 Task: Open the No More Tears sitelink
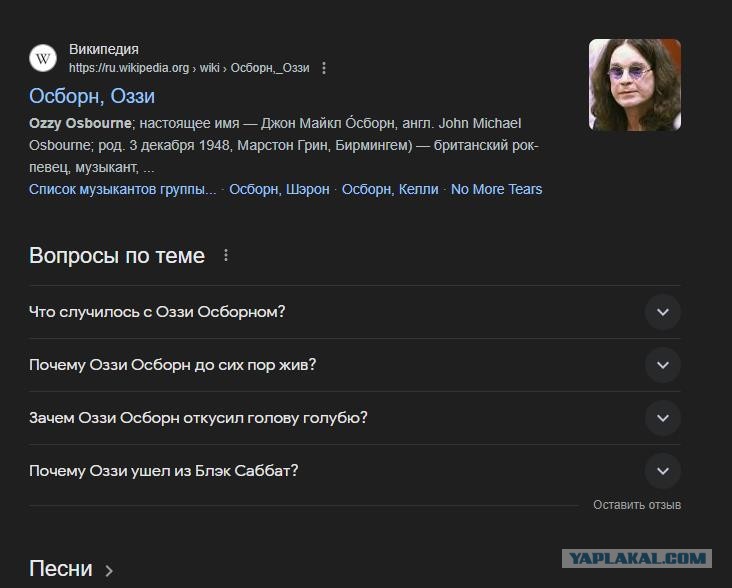coord(496,189)
